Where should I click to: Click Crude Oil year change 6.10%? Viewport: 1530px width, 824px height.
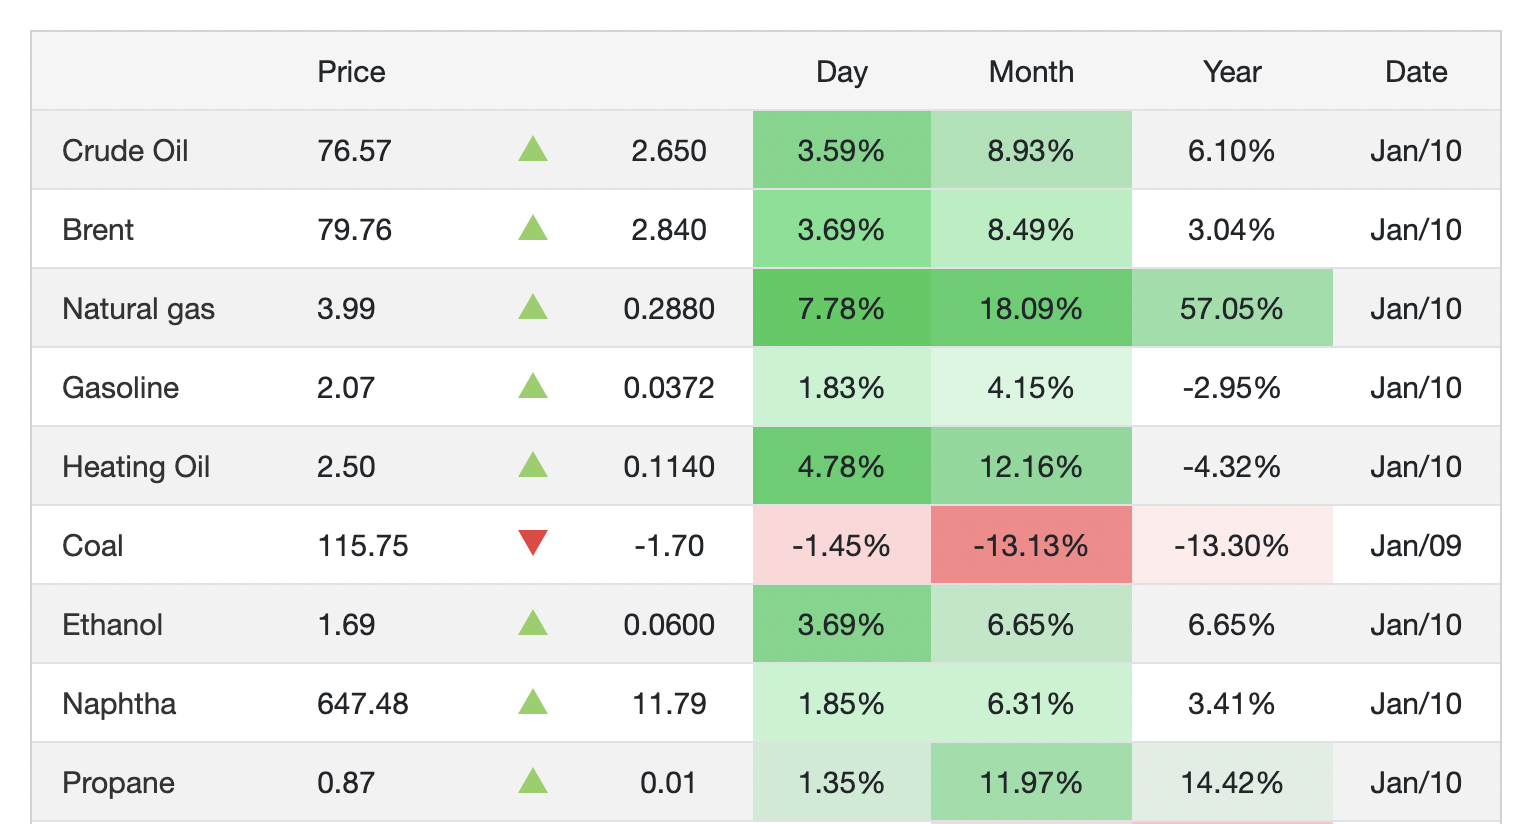(1231, 151)
